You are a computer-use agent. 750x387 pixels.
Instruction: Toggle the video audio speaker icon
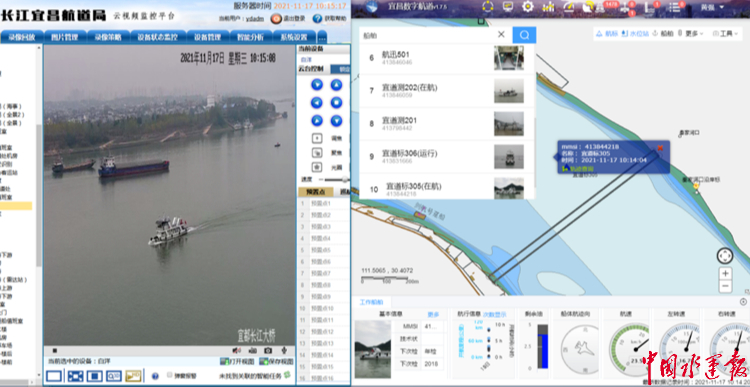coord(236,351)
